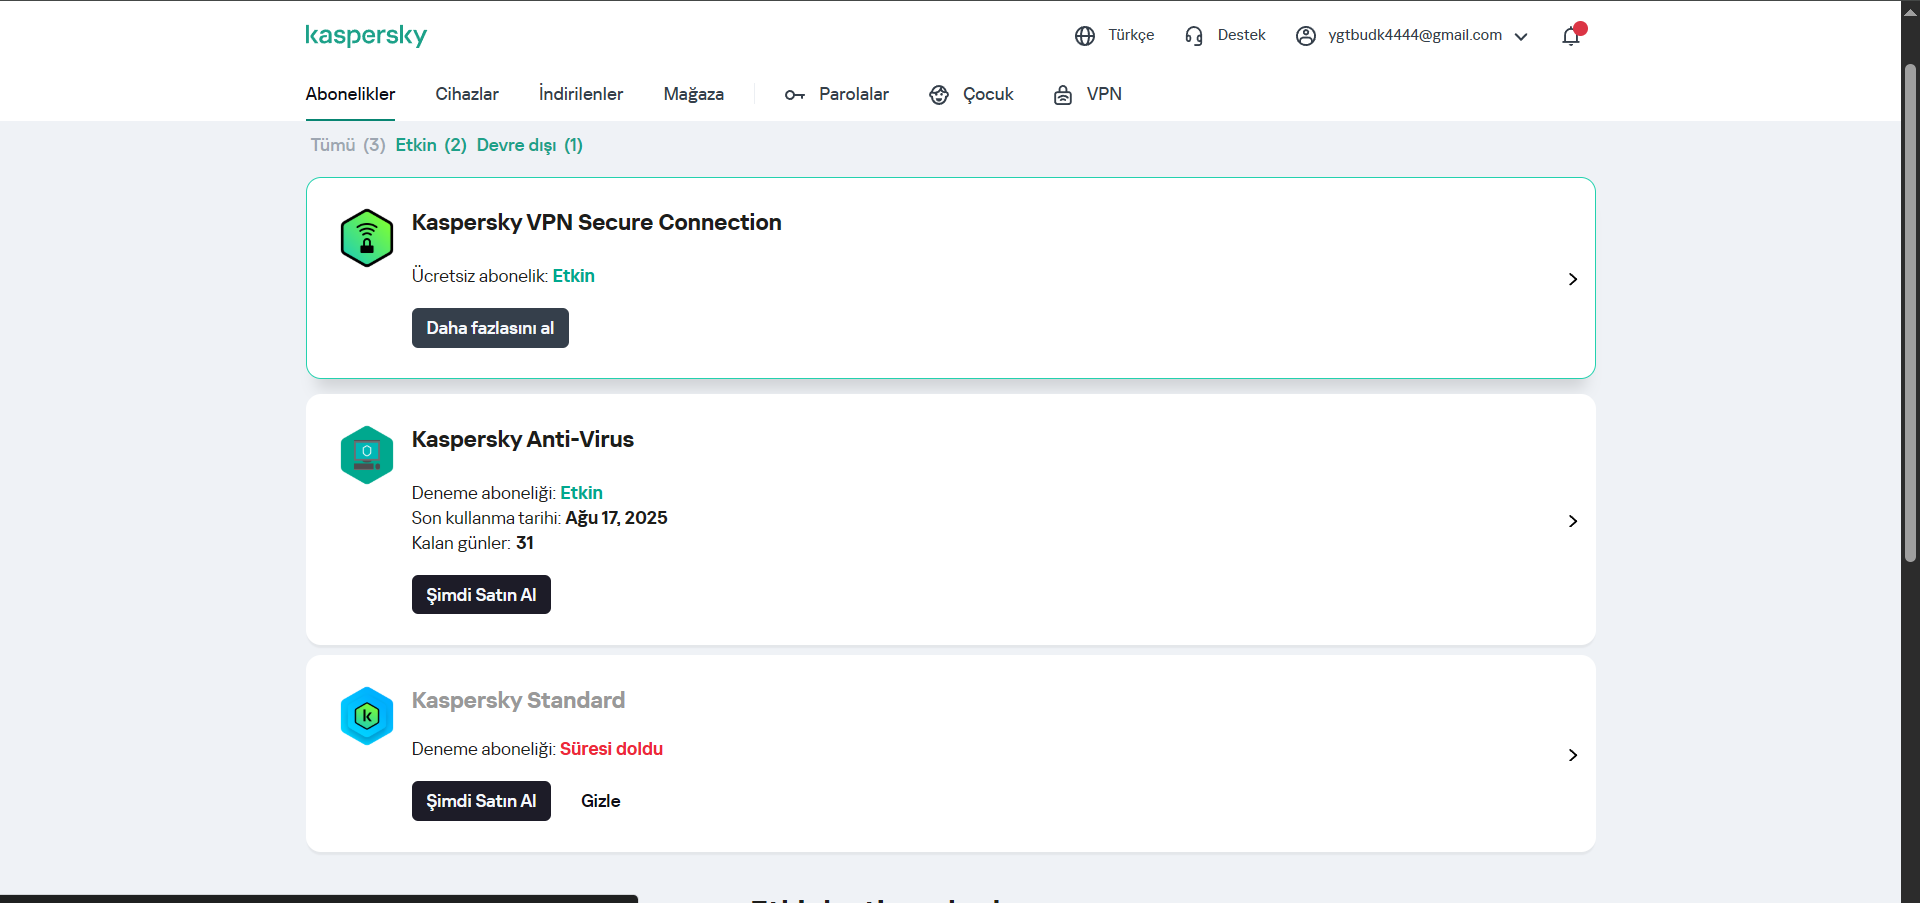
Task: Open Kaspersky Anti-Virus details chevron
Action: coord(1573,521)
